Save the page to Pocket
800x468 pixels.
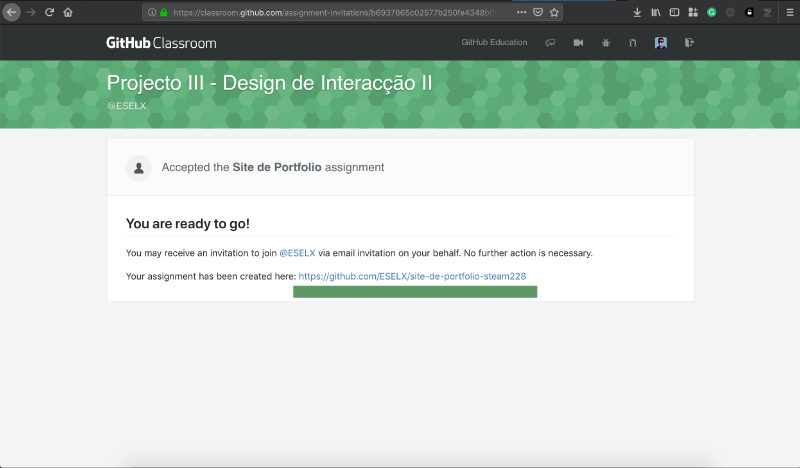click(538, 12)
